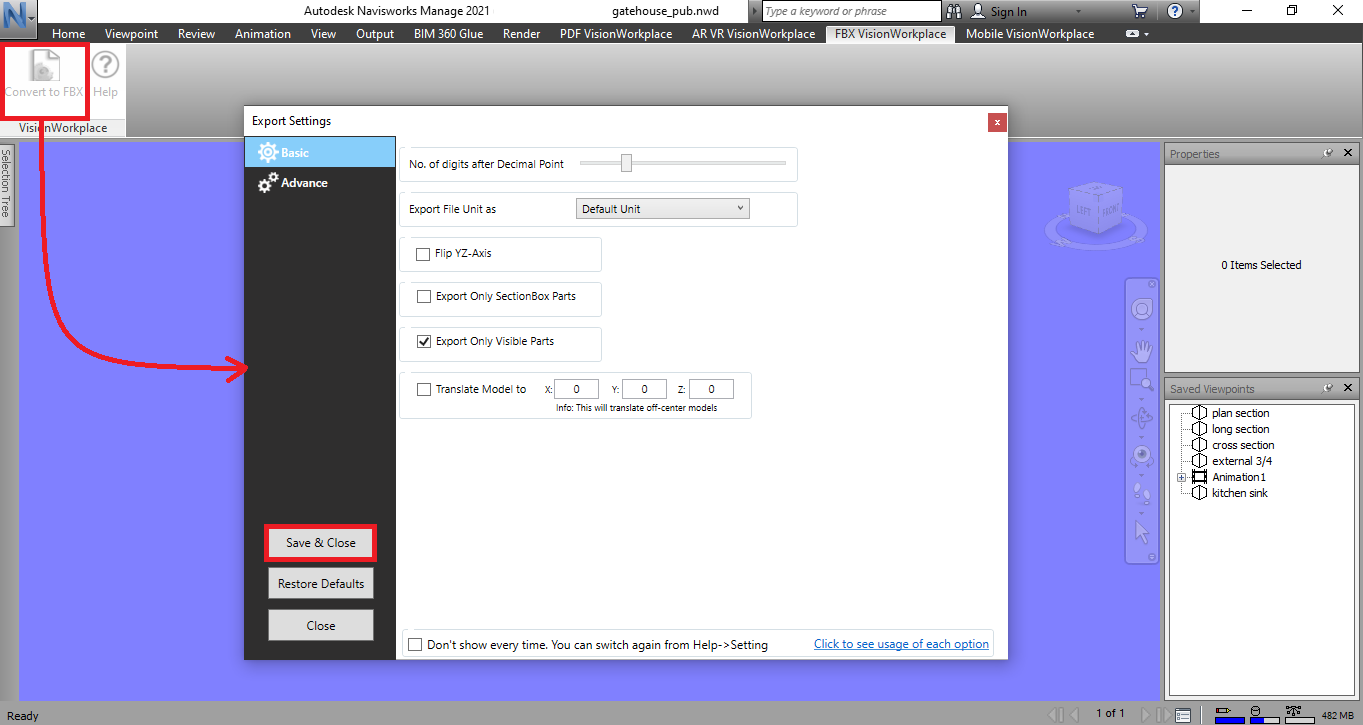Viewport: 1363px width, 725px height.
Task: Click the binoculars search icon
Action: click(x=954, y=11)
